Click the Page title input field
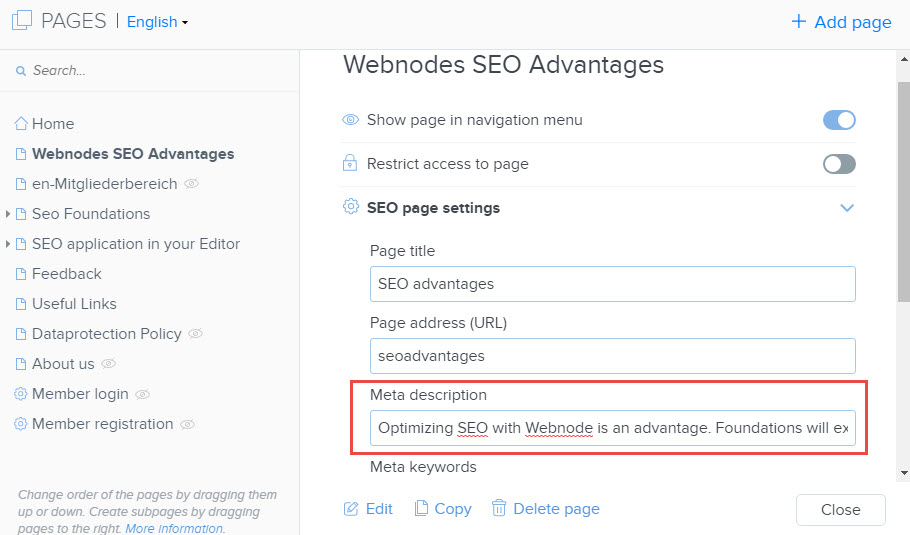 (x=613, y=284)
